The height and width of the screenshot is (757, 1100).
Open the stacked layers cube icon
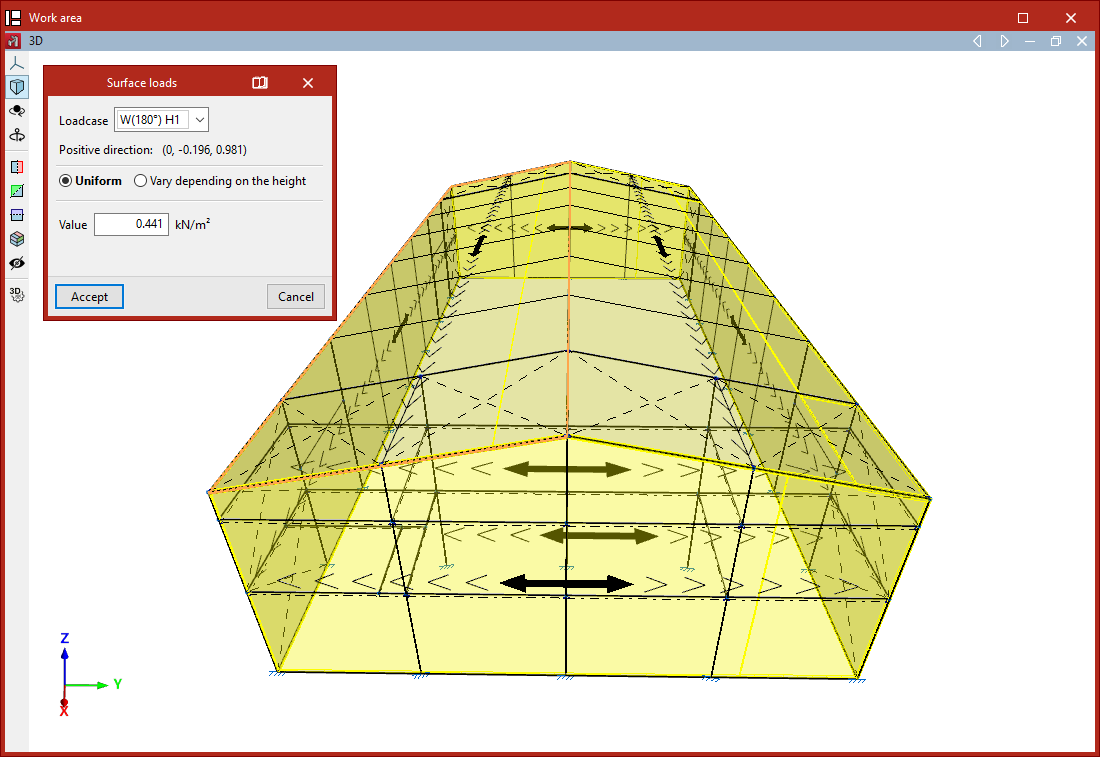17,239
